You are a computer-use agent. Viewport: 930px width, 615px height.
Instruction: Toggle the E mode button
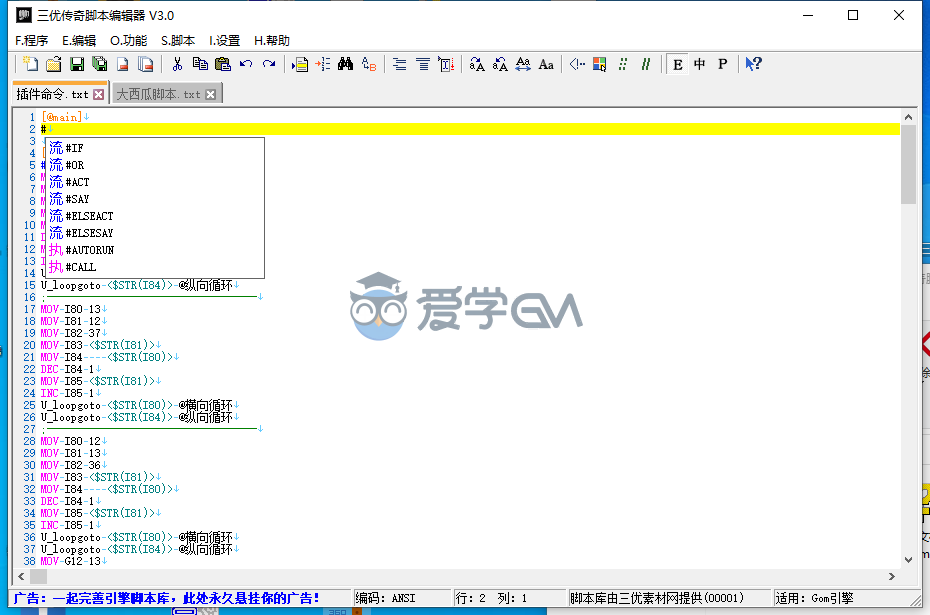[x=677, y=64]
